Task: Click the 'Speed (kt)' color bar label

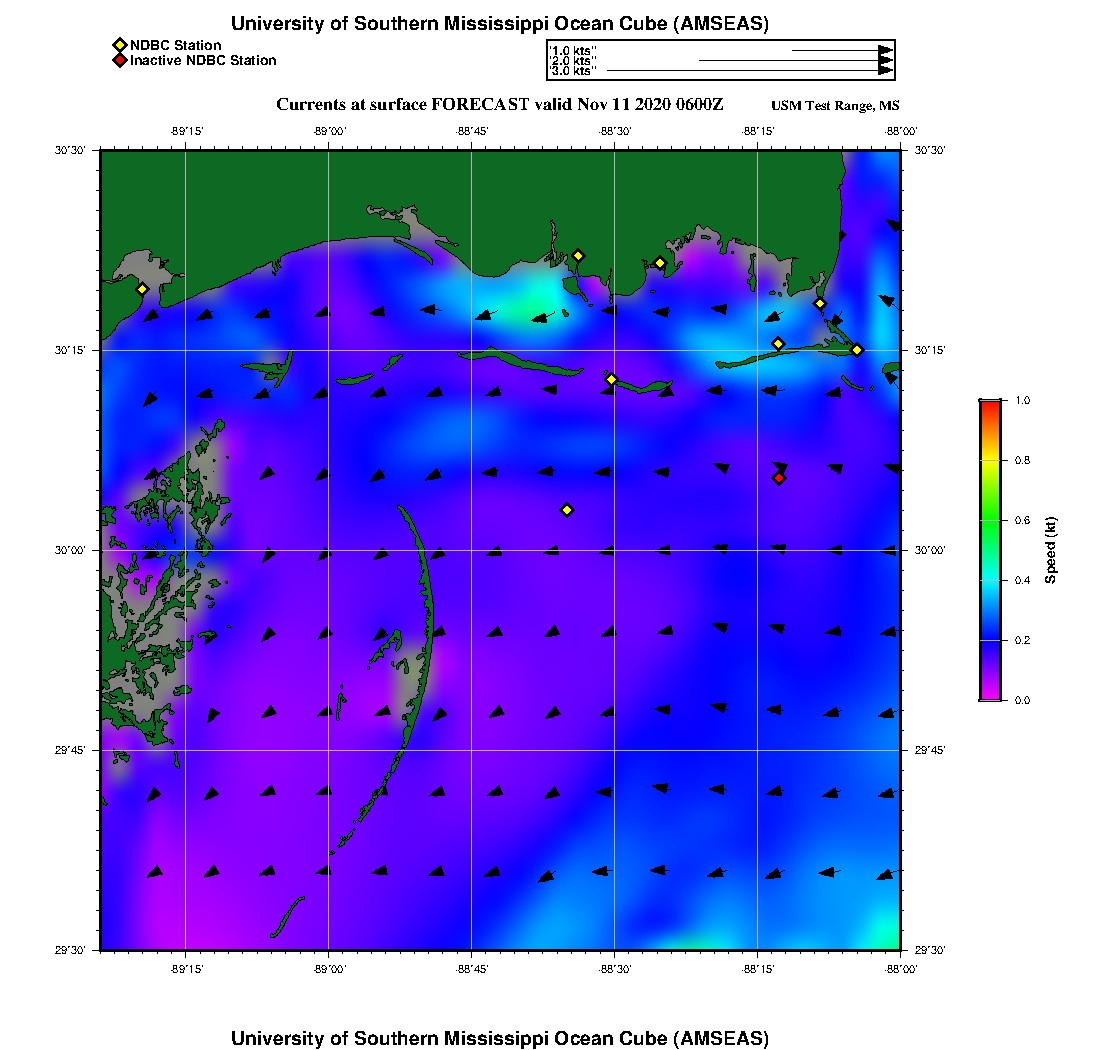Action: [x=1050, y=551]
